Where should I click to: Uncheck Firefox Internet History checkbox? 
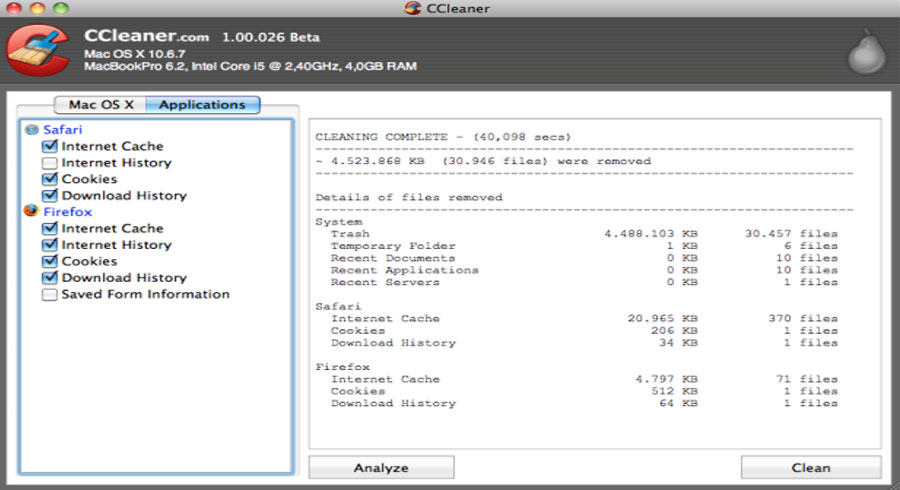pos(50,244)
